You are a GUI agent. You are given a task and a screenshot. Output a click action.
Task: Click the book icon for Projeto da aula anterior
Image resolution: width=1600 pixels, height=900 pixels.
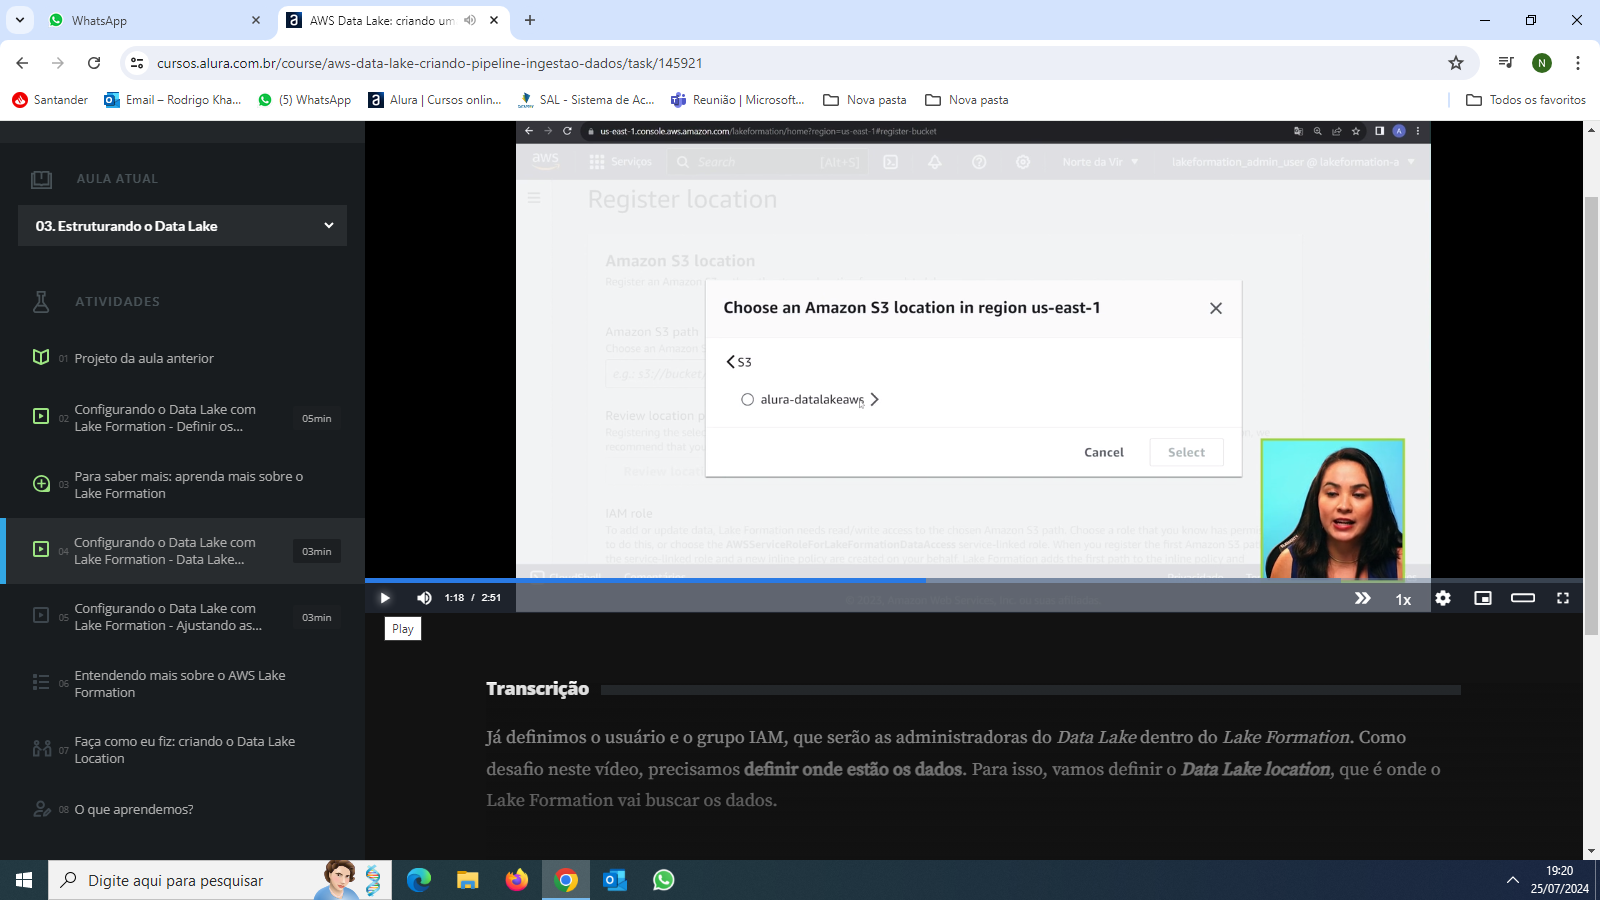pyautogui.click(x=41, y=357)
